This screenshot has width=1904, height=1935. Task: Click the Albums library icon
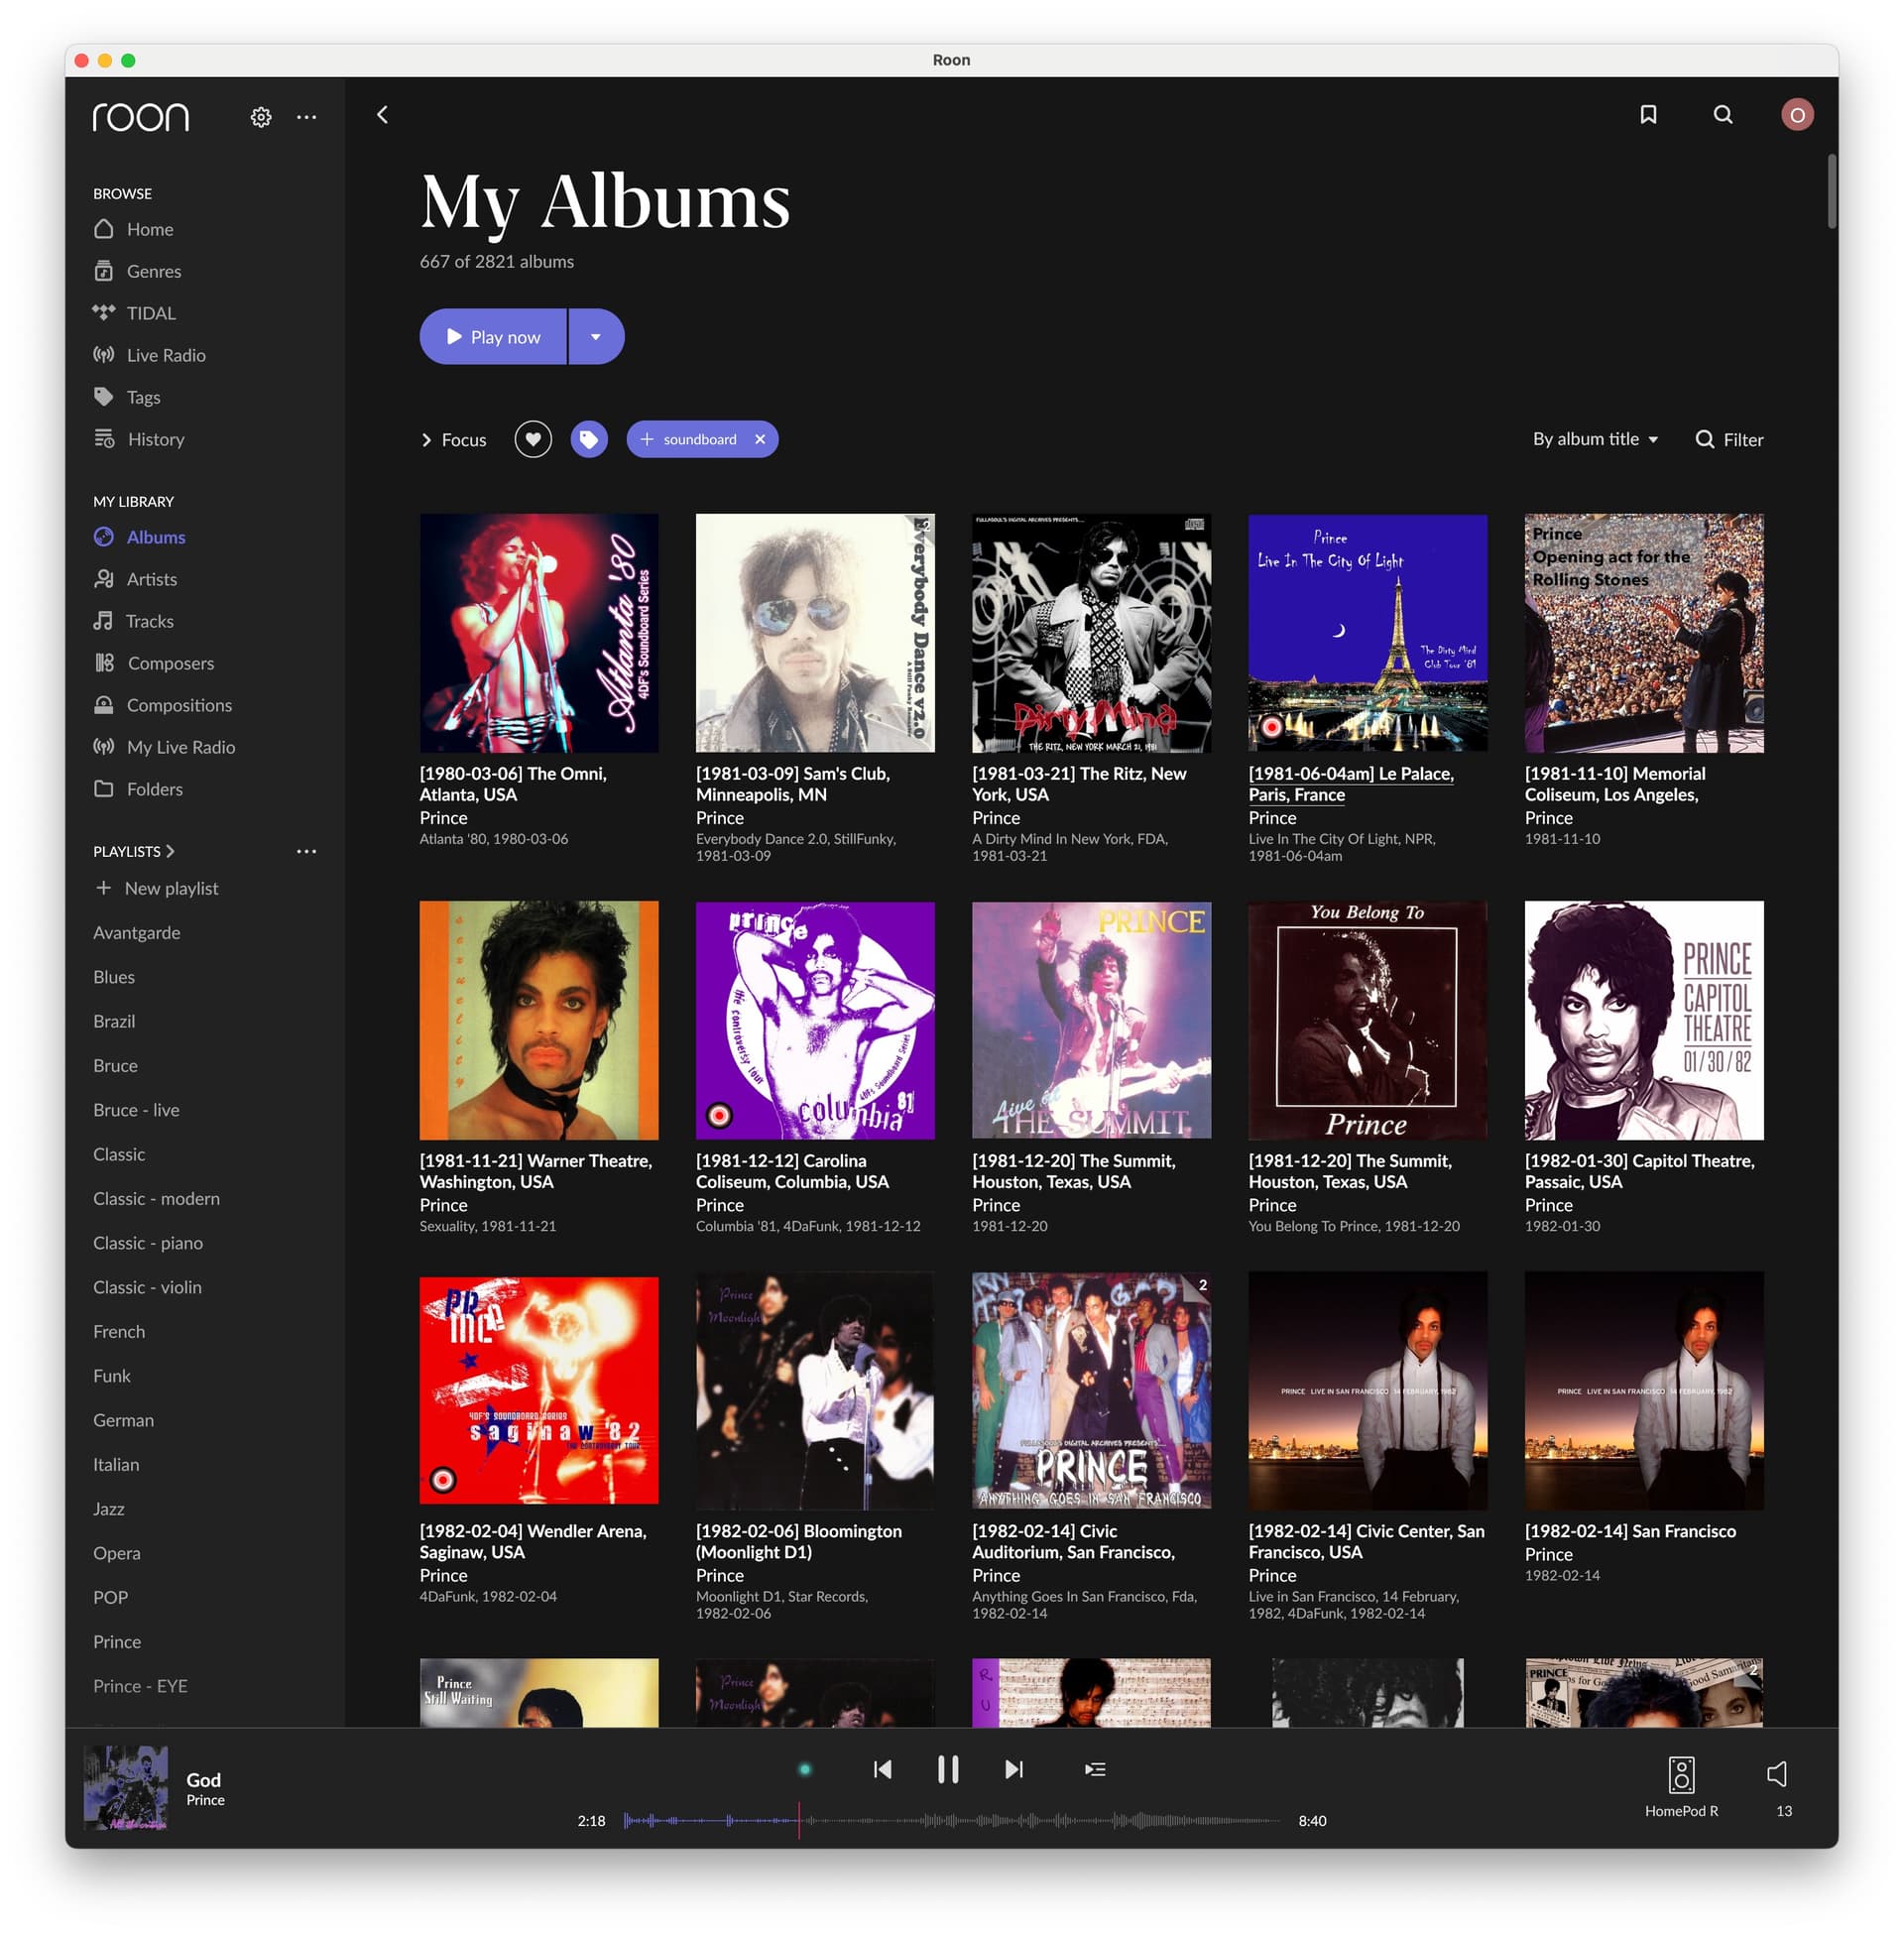[x=104, y=537]
